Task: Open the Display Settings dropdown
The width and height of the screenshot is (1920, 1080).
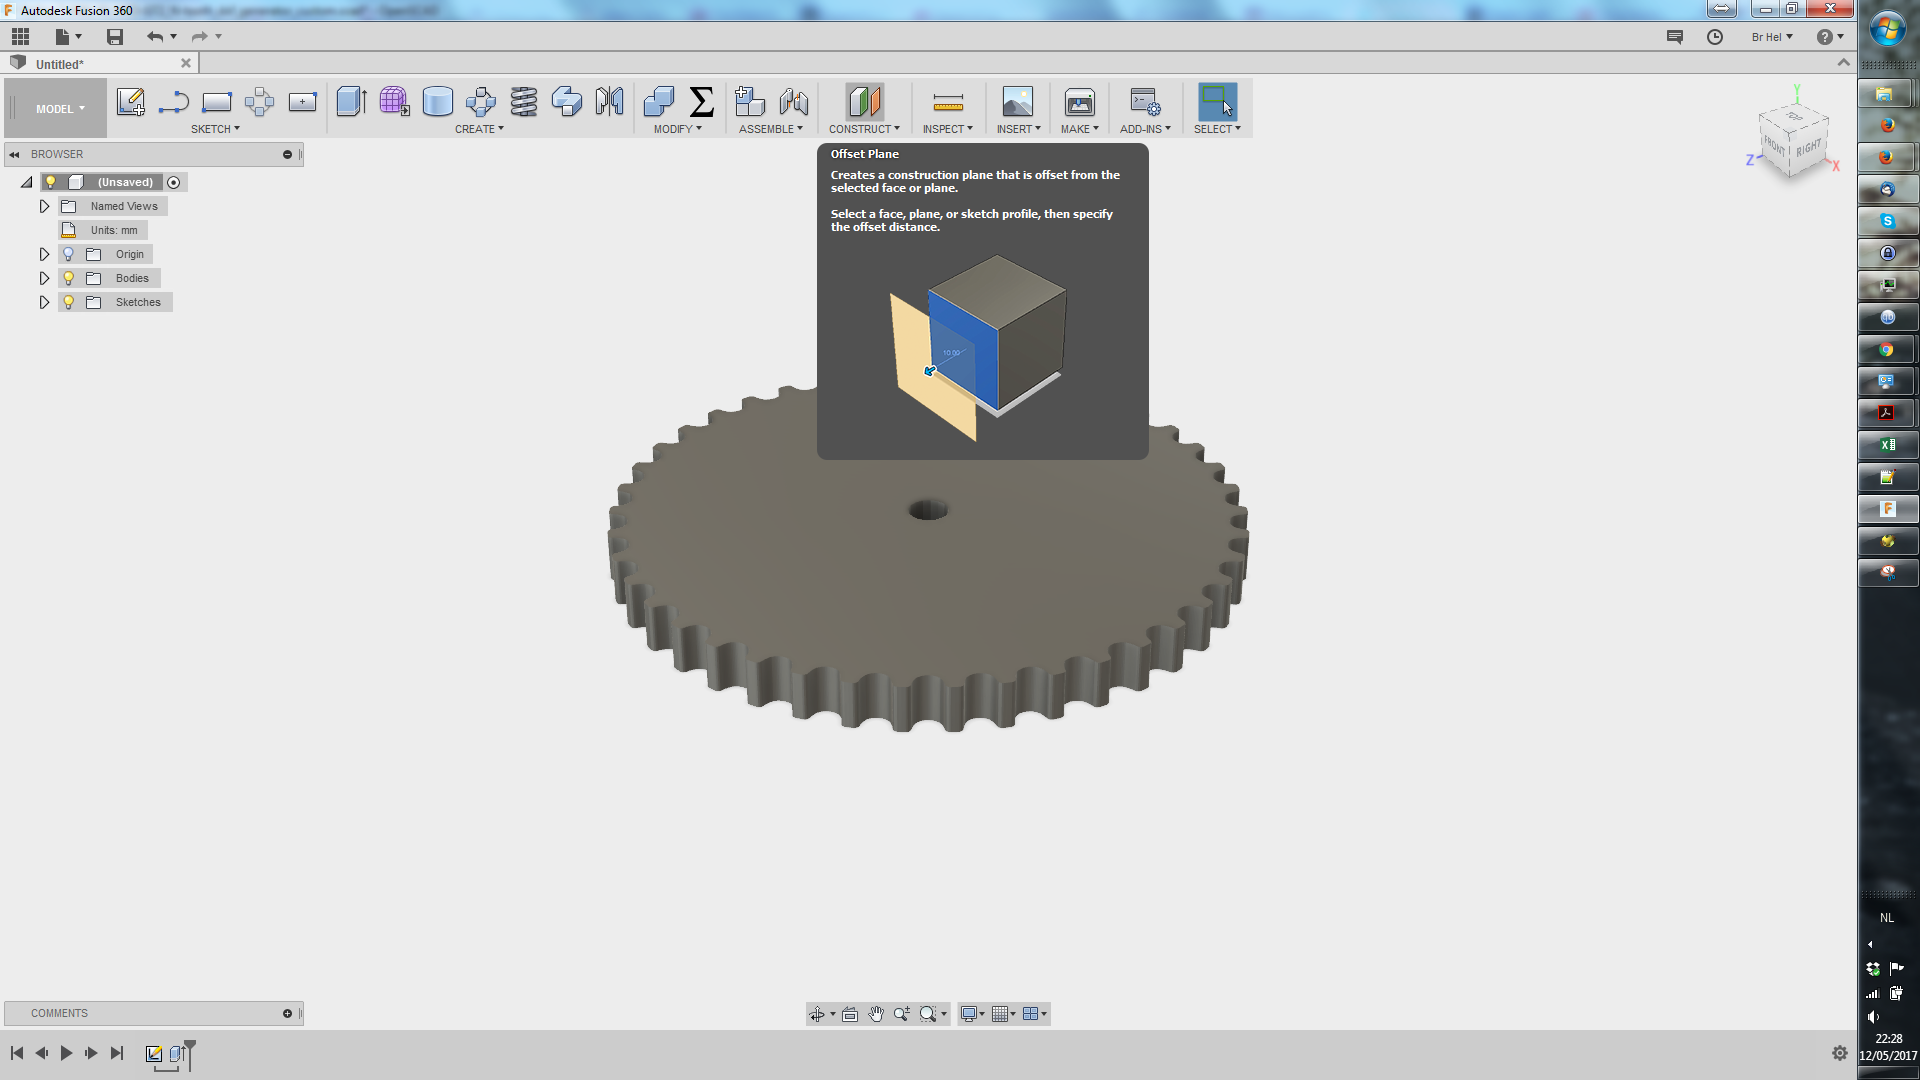Action: tap(972, 1014)
